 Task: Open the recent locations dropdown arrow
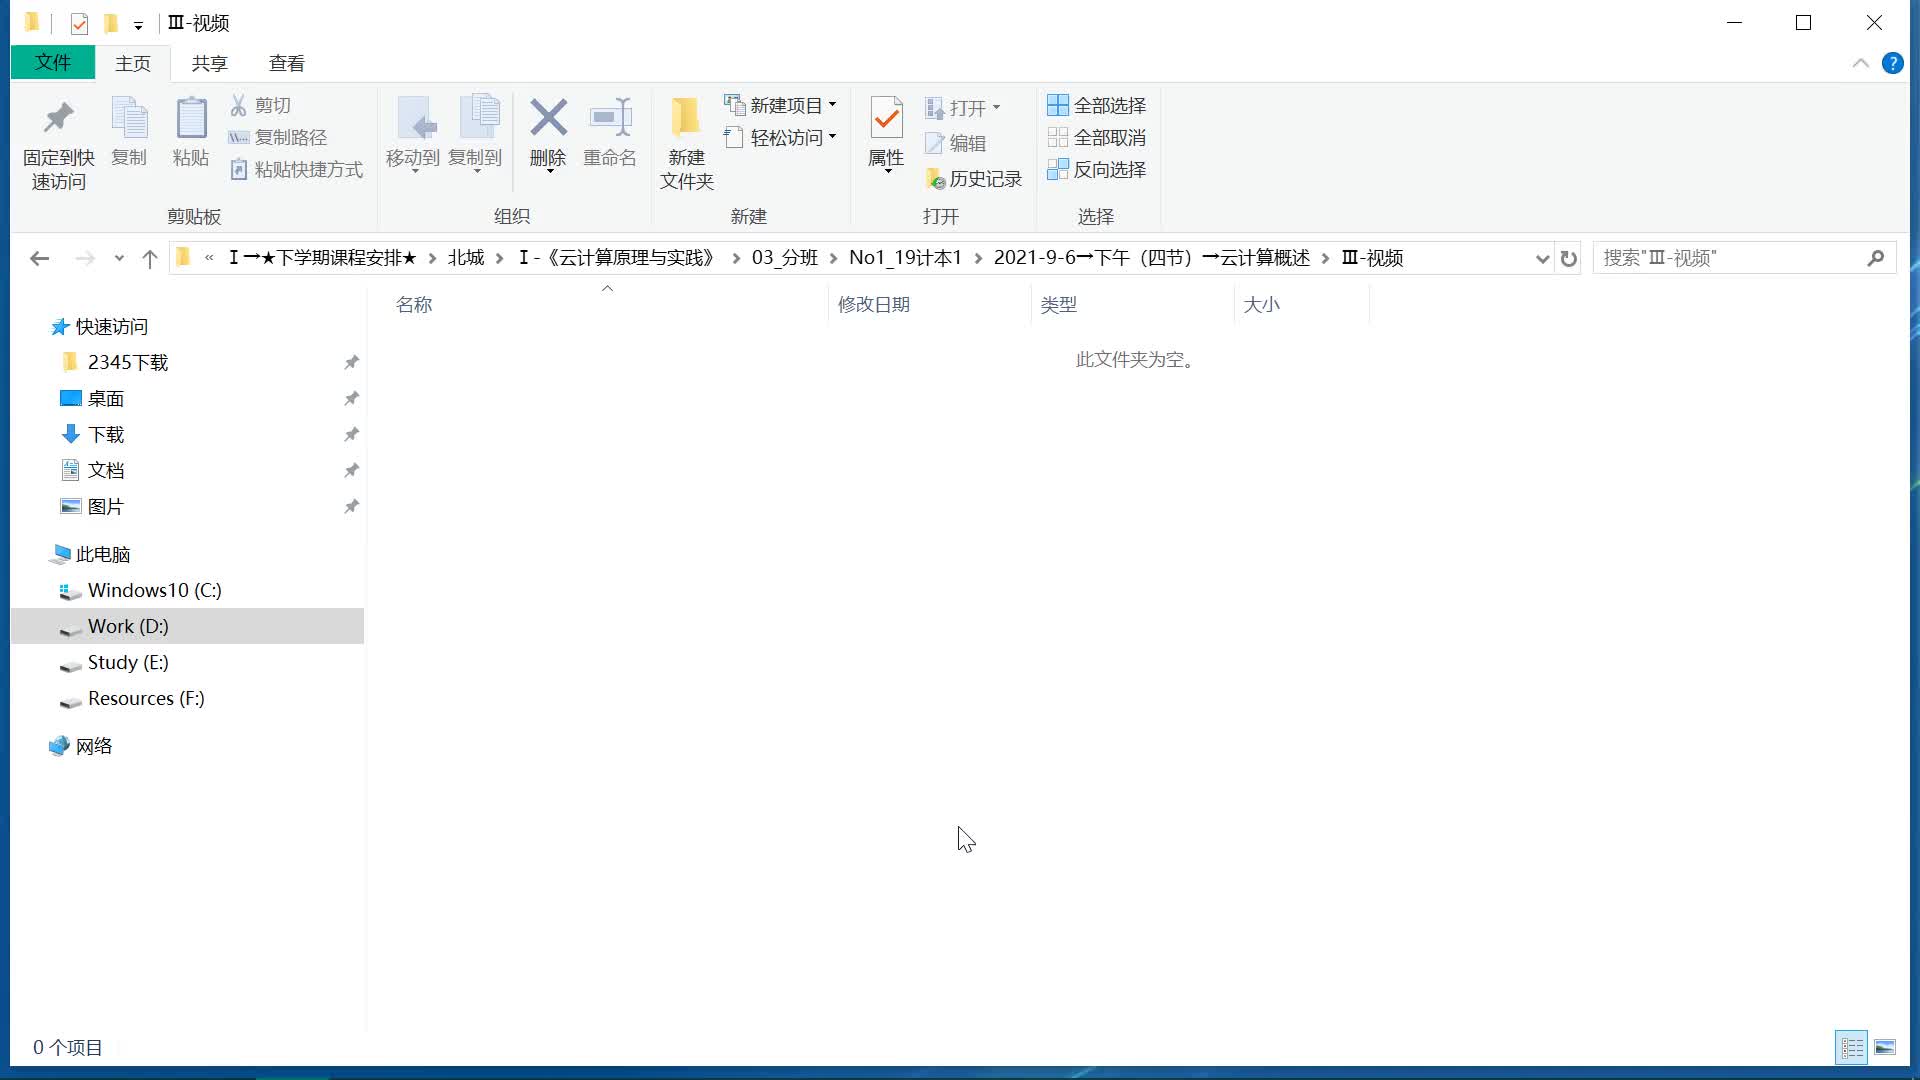click(119, 258)
